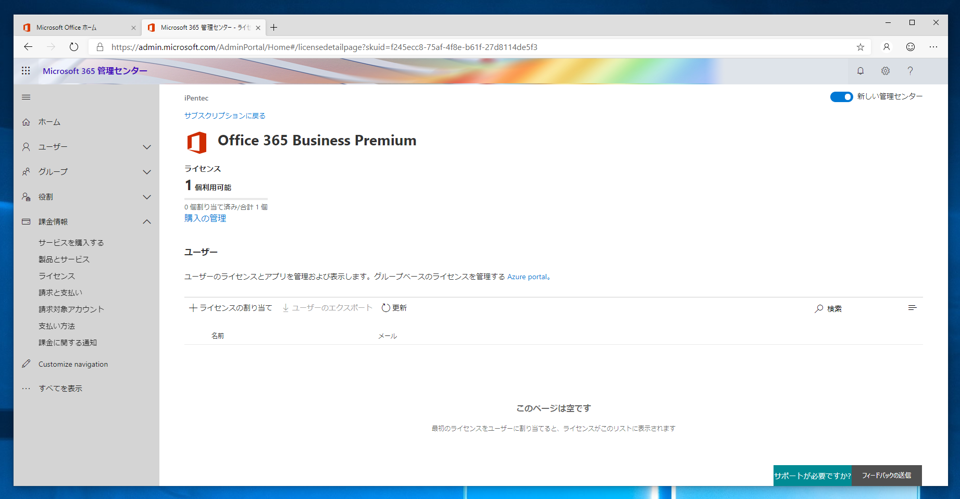Minimize the browser window

888,23
